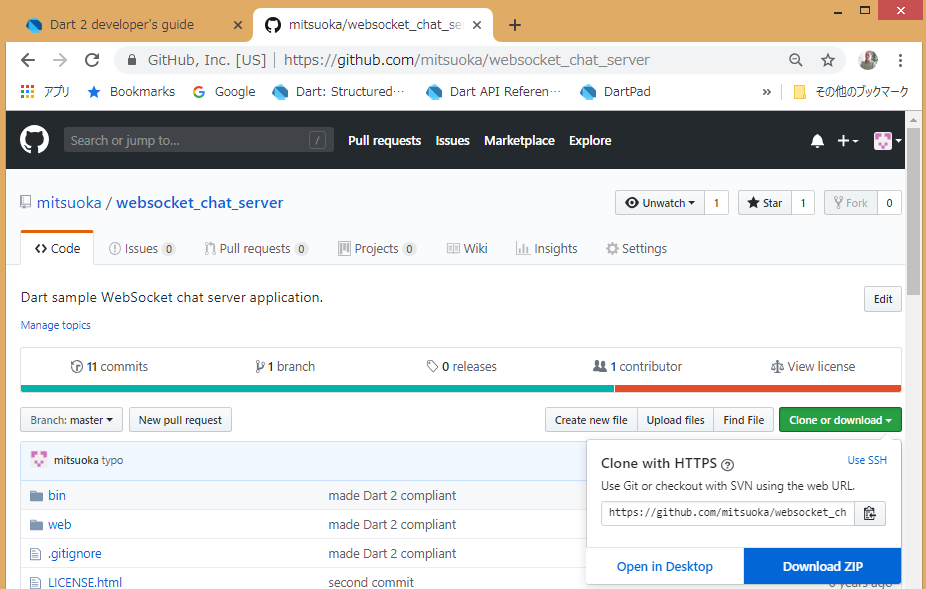Viewport: 926px width, 589px height.
Task: Open the Insights tab
Action: point(546,249)
